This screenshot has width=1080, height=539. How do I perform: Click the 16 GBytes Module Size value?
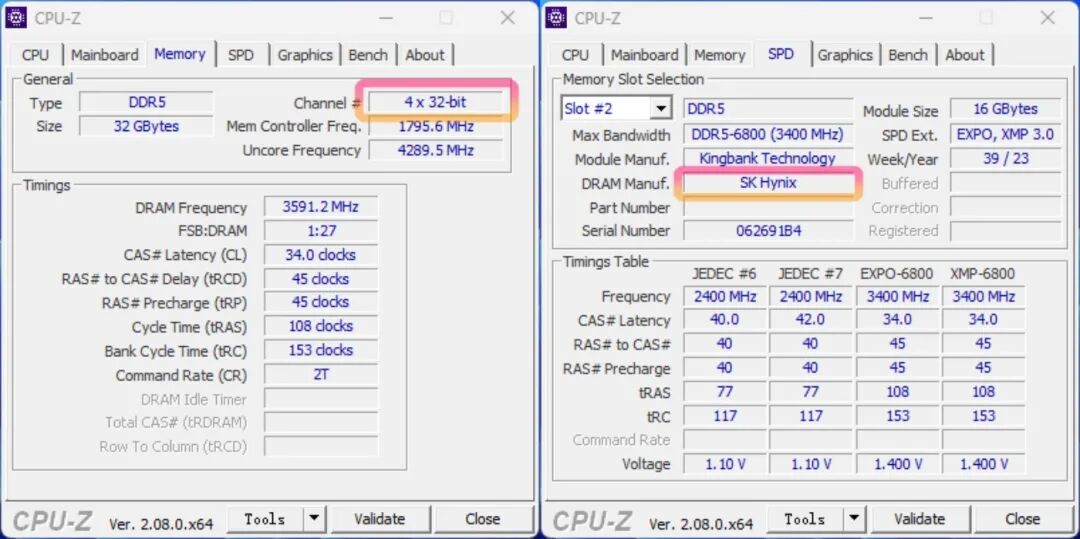point(1006,109)
